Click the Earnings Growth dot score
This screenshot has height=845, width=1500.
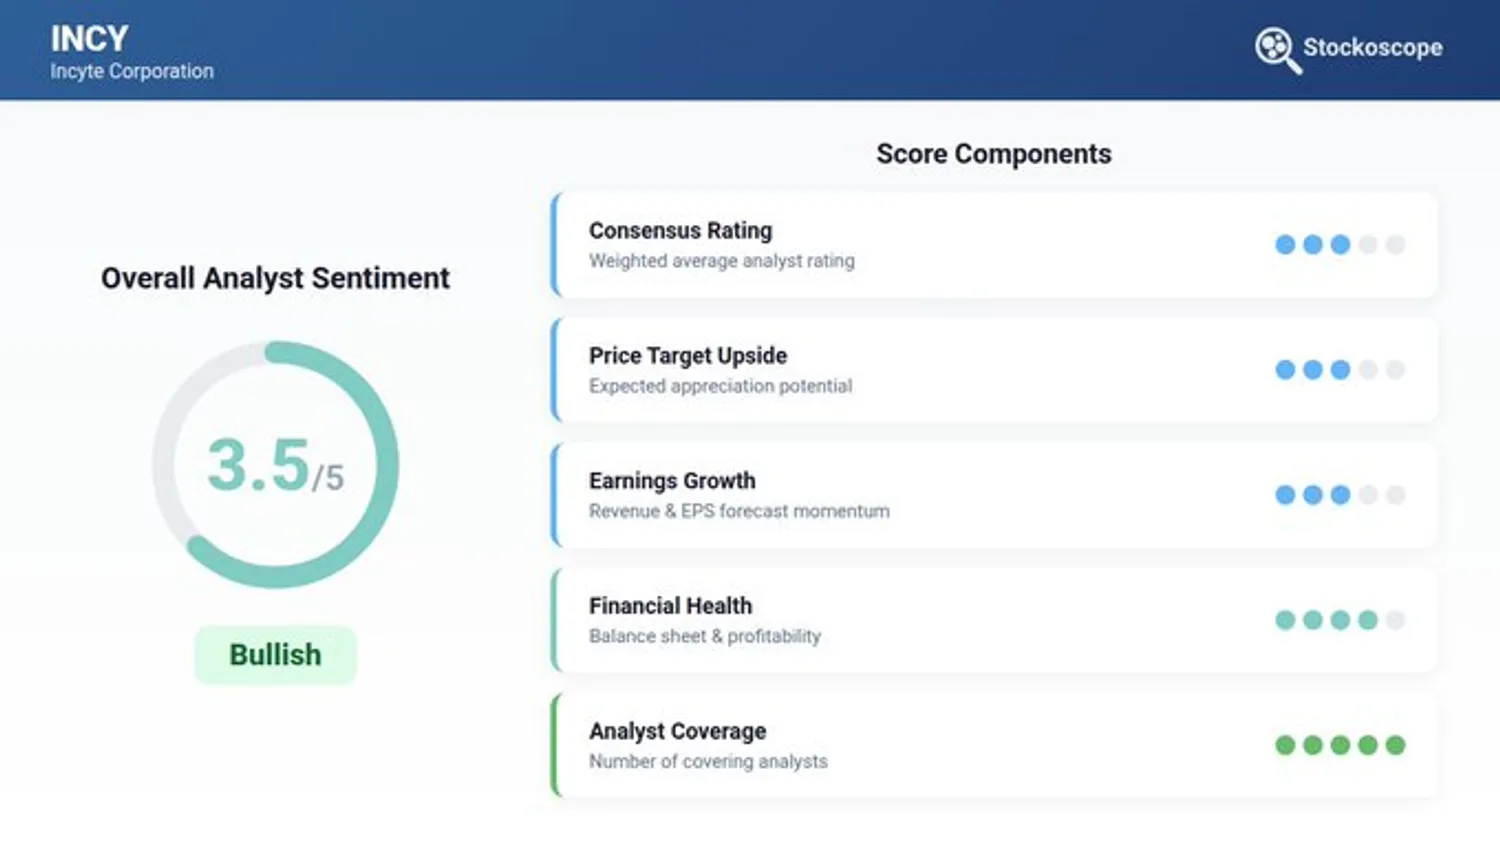tap(1340, 495)
